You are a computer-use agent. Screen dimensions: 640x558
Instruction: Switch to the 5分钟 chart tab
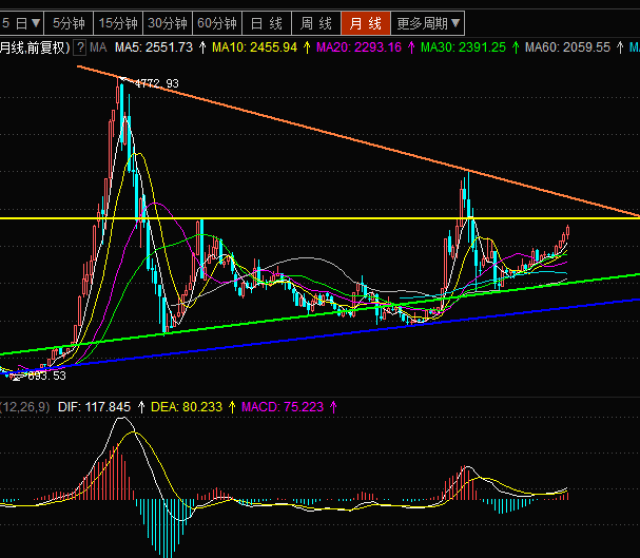pos(69,23)
